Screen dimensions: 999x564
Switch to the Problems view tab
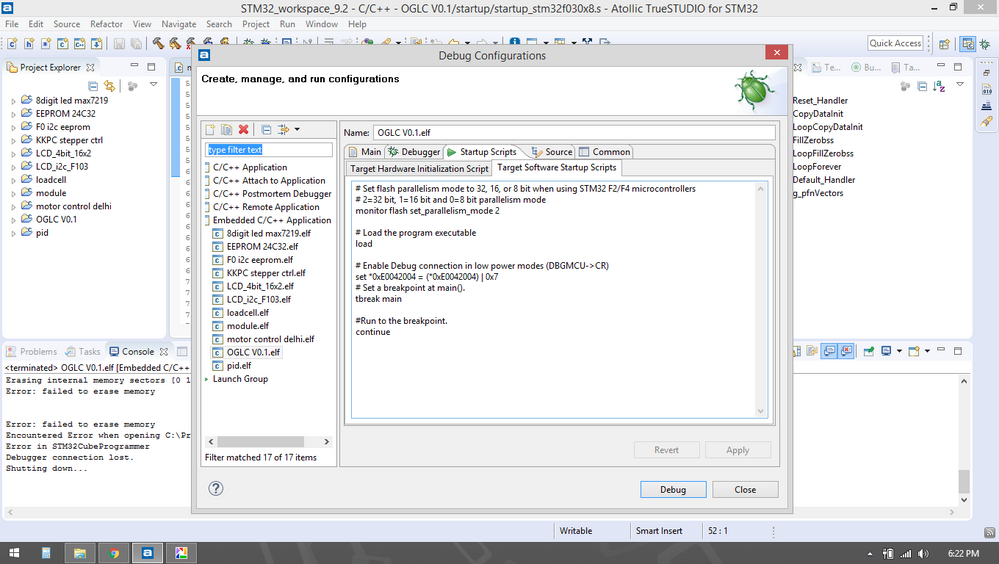[31, 352]
